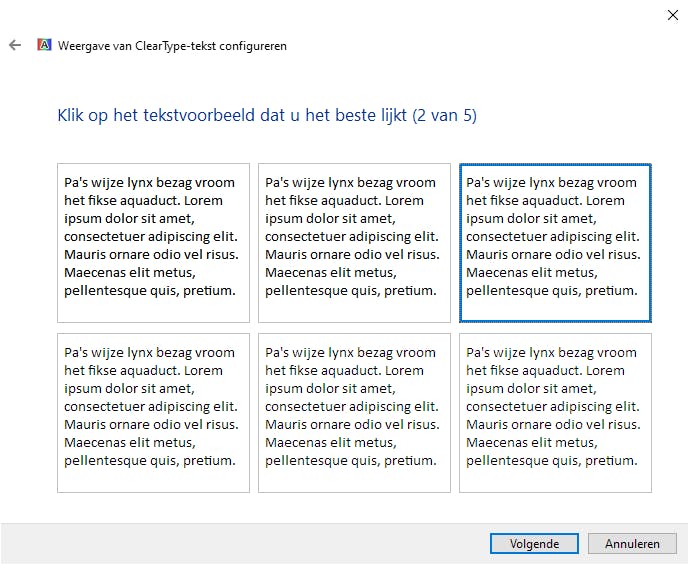This screenshot has height=565, width=689.
Task: Continue to step 3 with Volgende
Action: tap(534, 544)
